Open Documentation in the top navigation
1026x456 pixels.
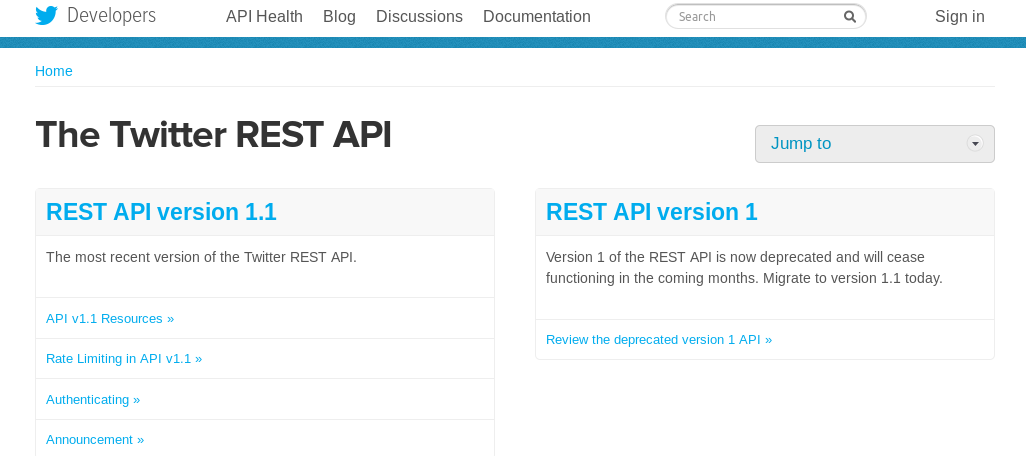coord(537,16)
